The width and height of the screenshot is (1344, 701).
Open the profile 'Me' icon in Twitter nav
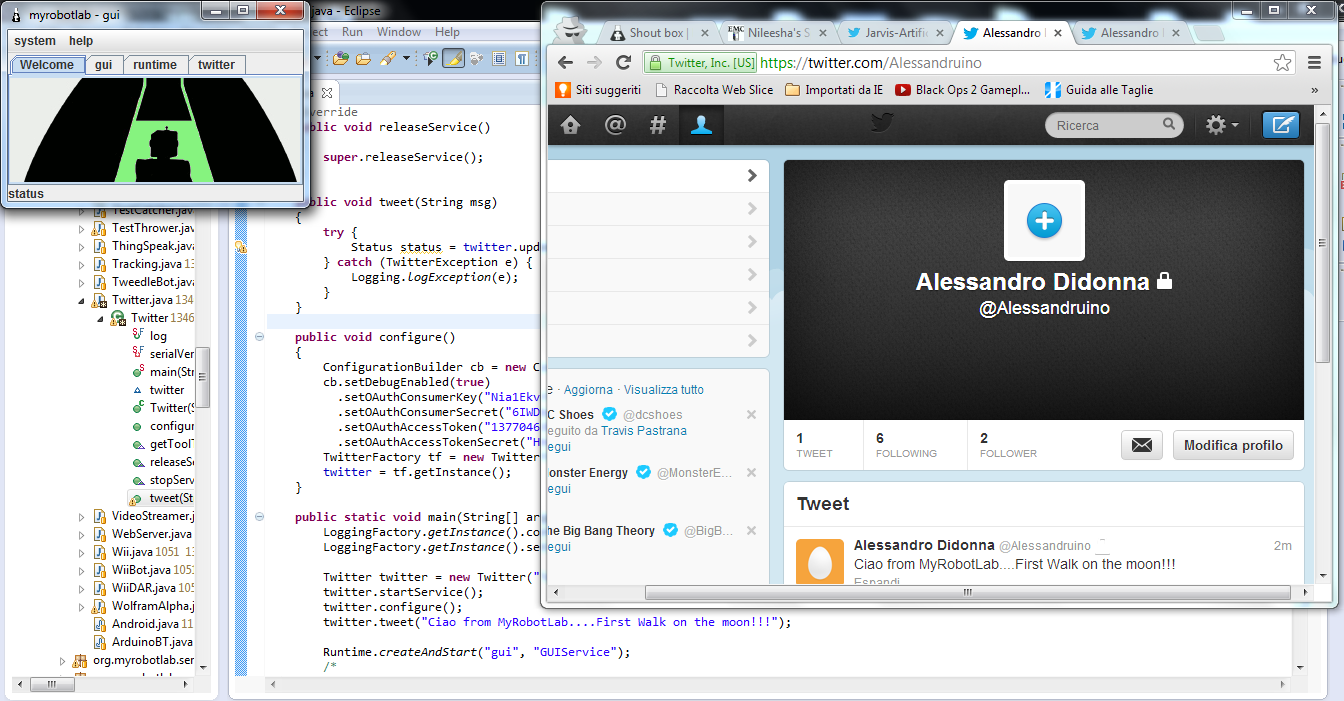(x=702, y=125)
